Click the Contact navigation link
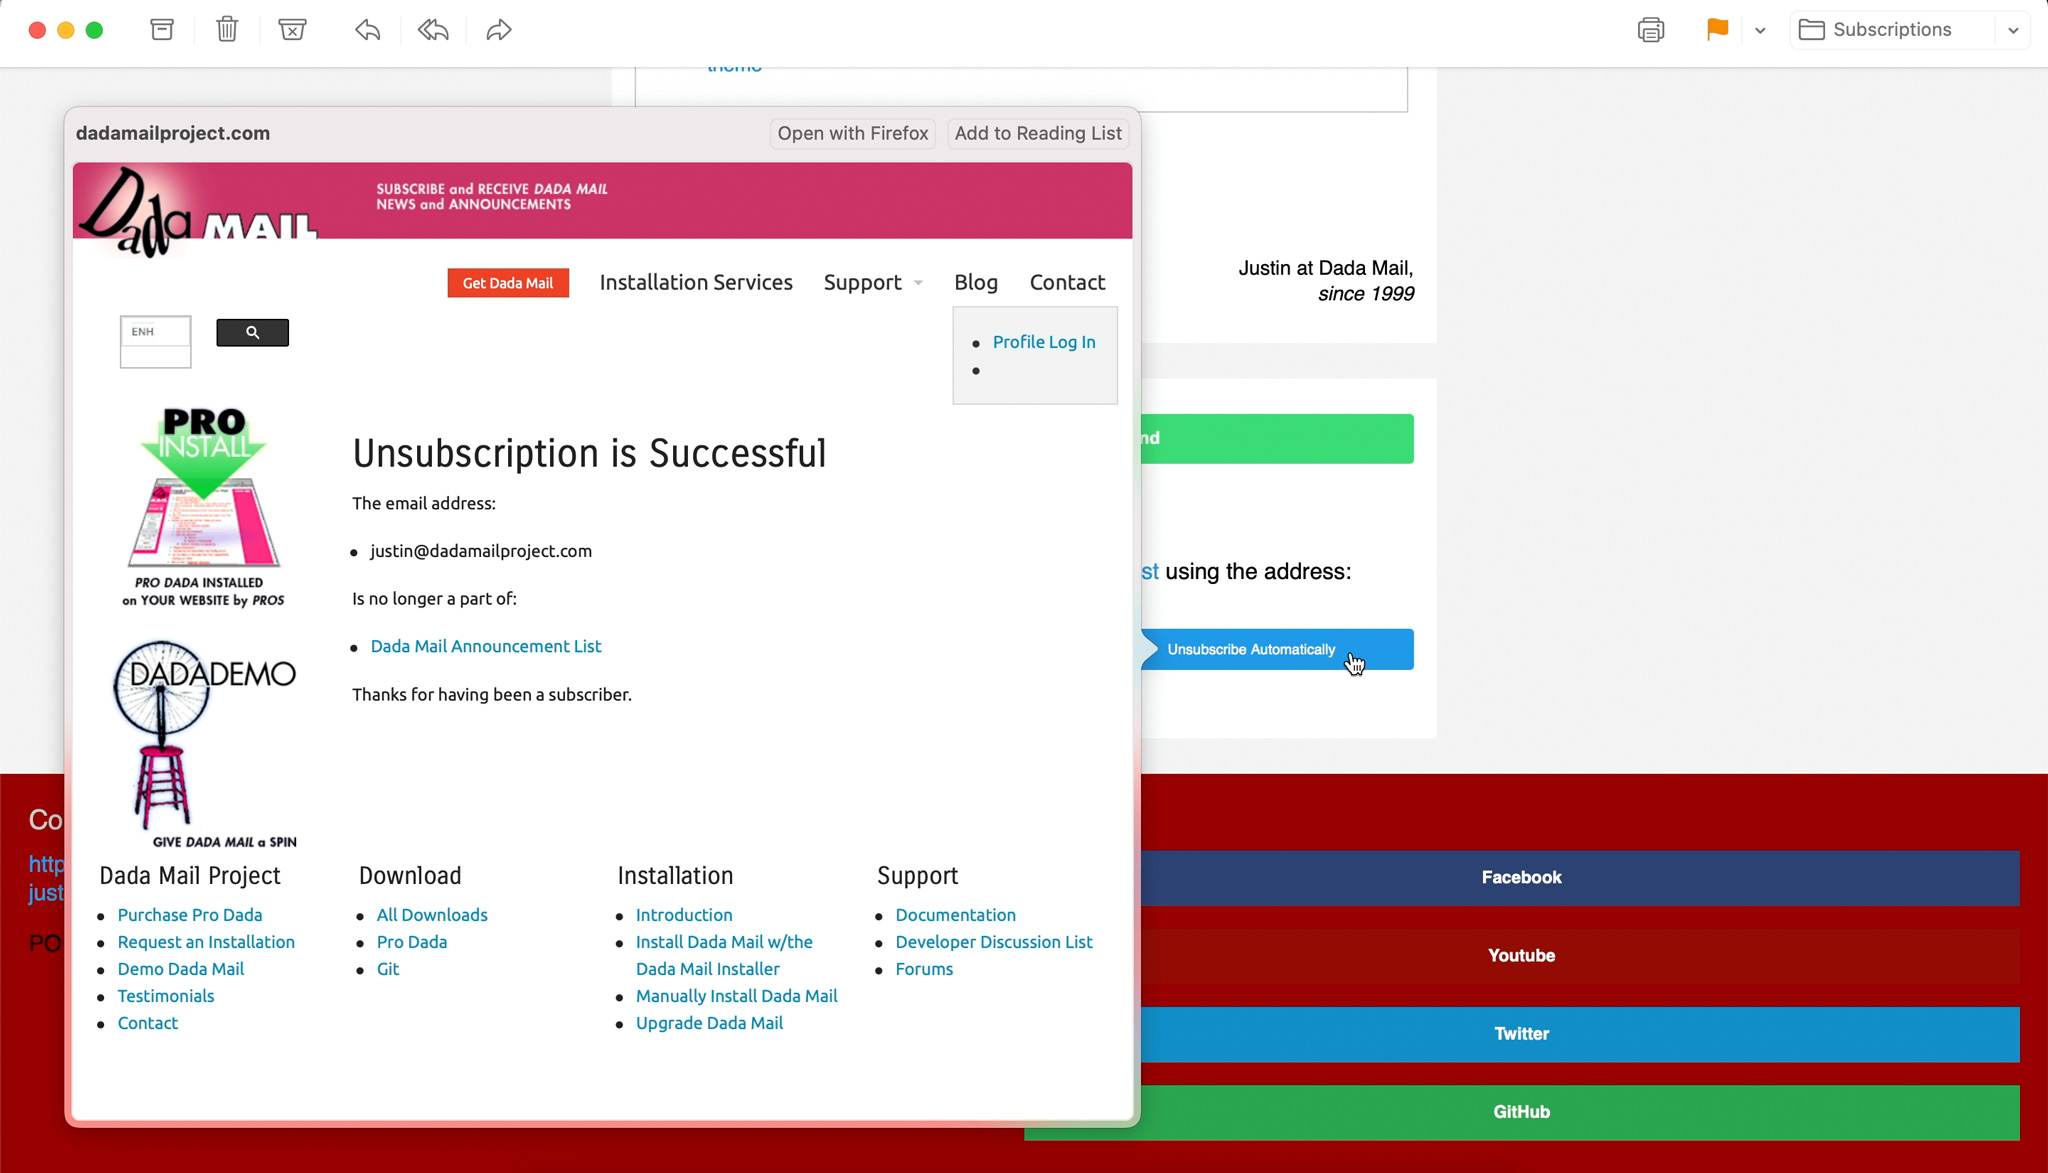Screen dimensions: 2048x1173 [x=1068, y=281]
